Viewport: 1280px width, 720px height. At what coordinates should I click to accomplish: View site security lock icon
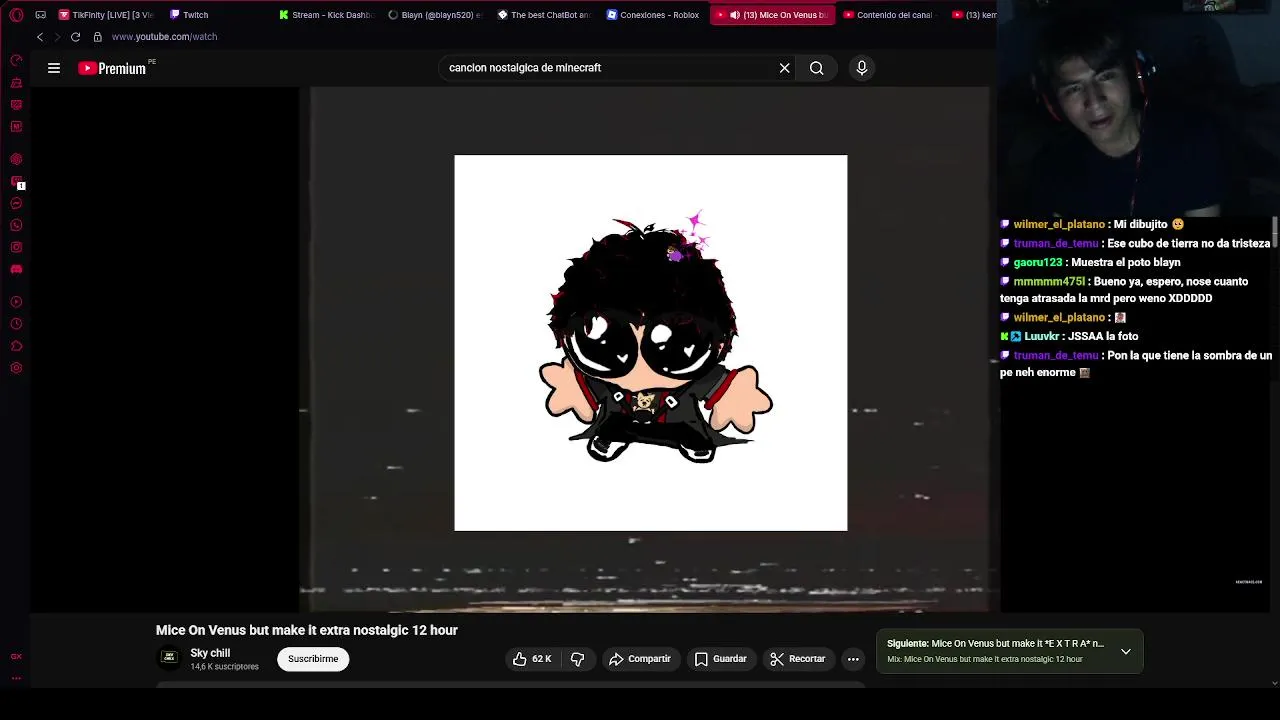click(x=97, y=37)
